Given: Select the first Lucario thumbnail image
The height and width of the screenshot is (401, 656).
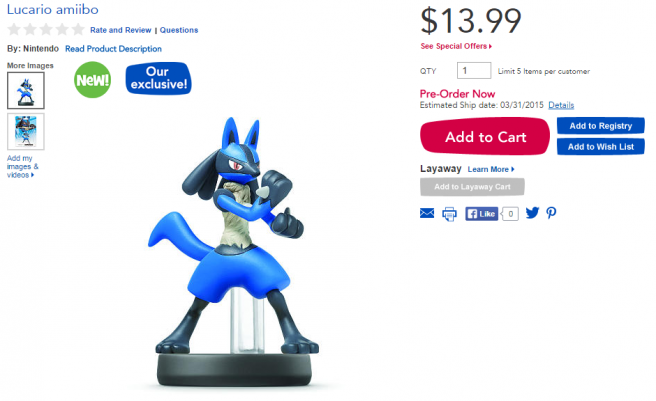Looking at the screenshot, I should tap(25, 90).
